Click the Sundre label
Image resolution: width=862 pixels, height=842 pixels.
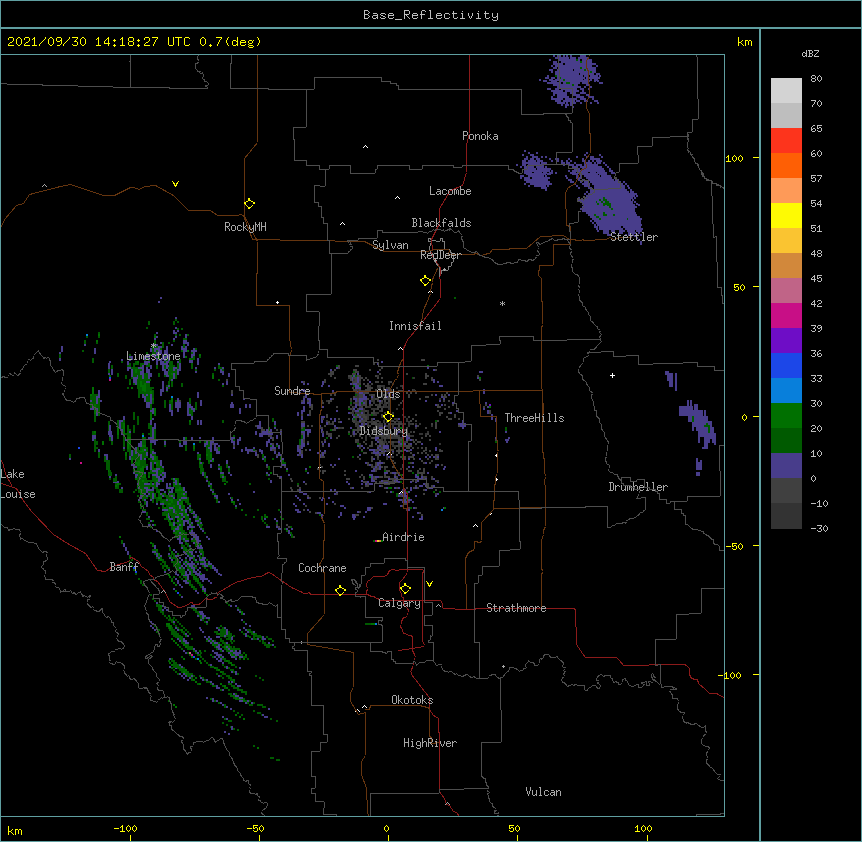pyautogui.click(x=292, y=391)
